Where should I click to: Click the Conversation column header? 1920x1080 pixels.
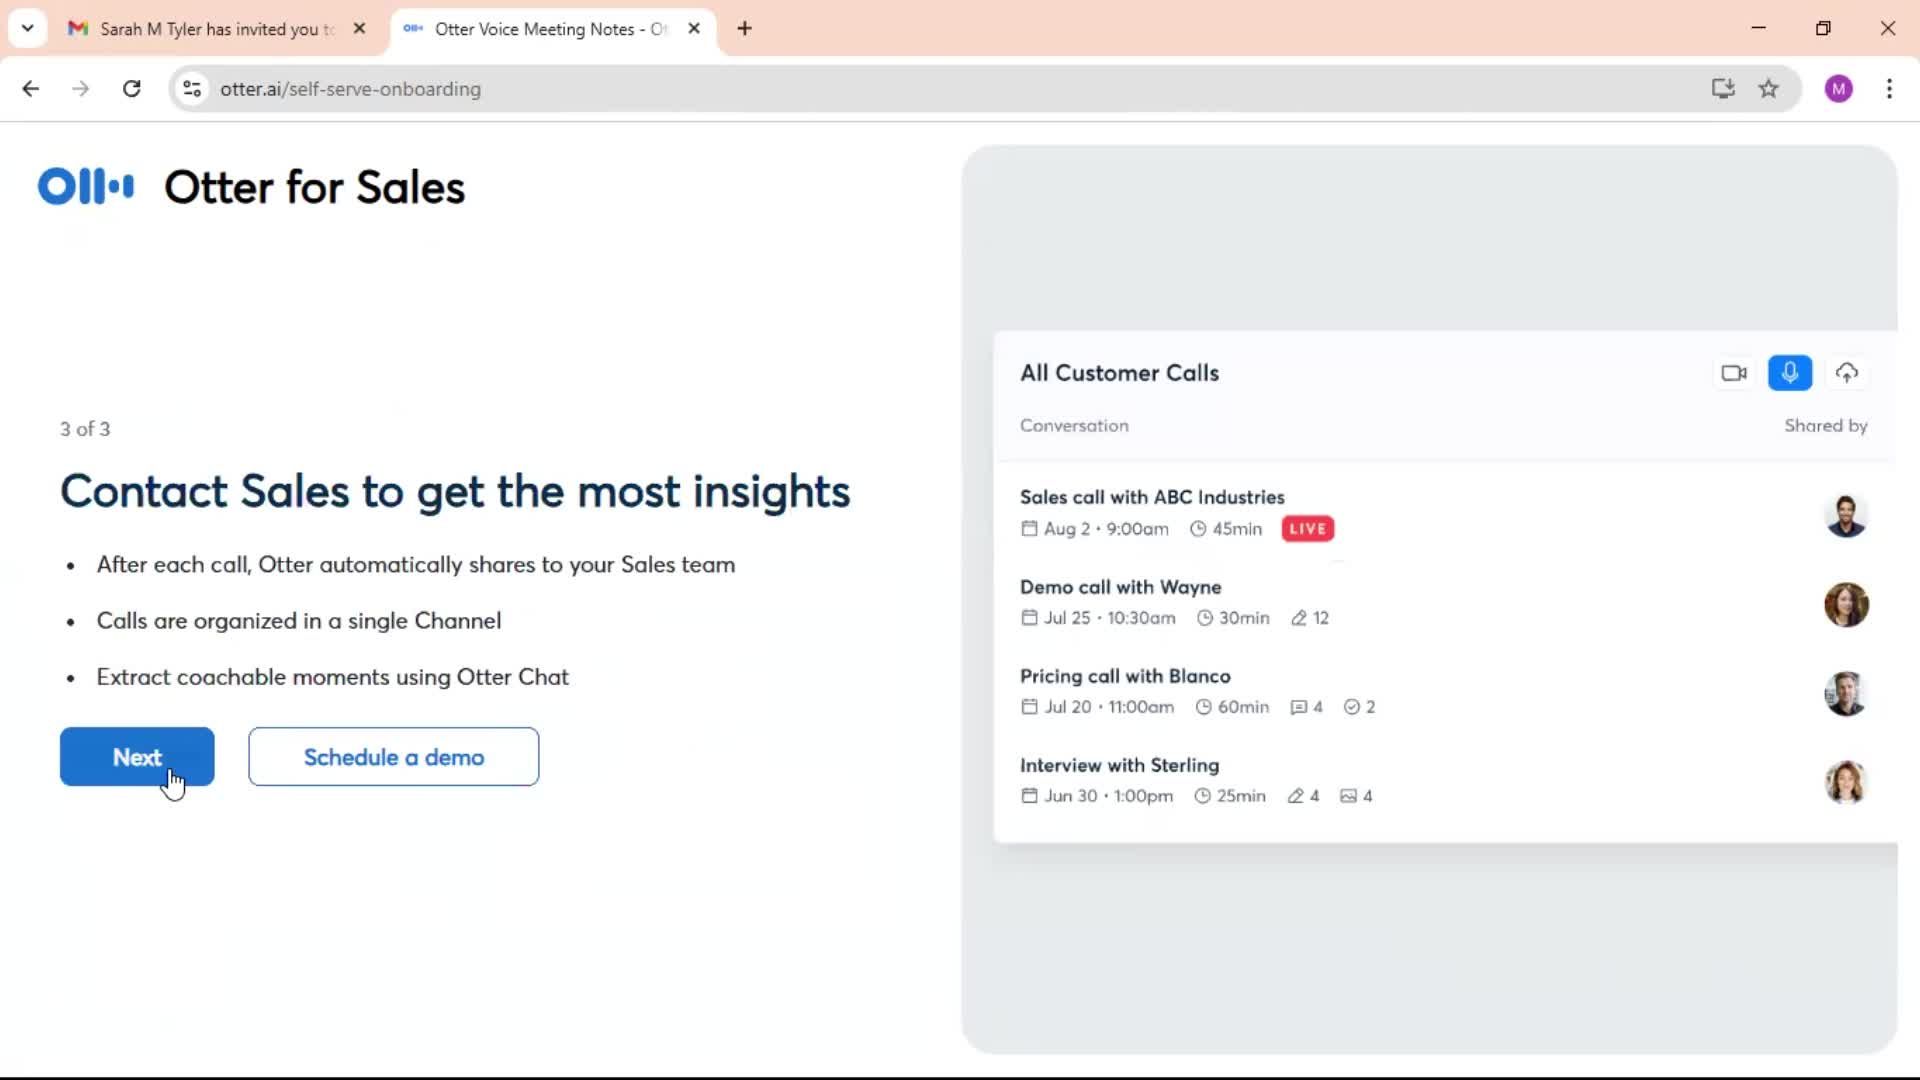tap(1074, 425)
